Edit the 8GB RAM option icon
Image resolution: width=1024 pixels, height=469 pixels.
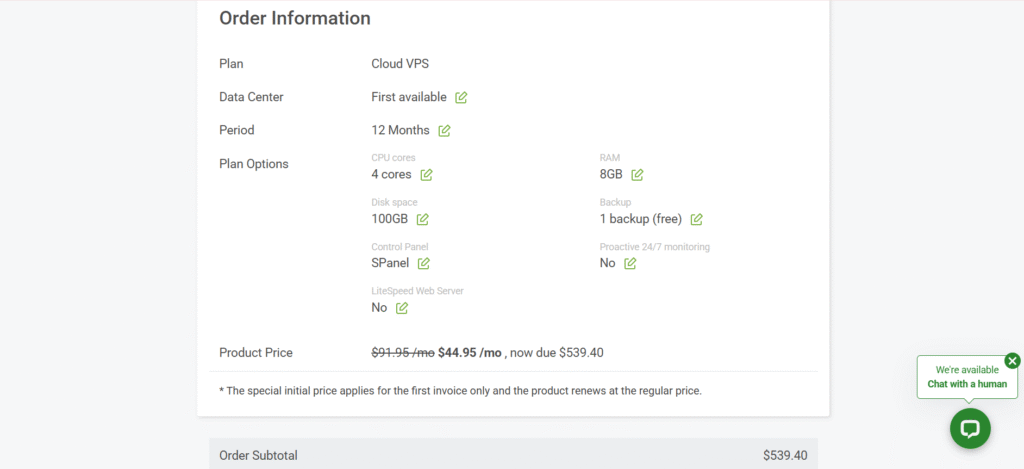pos(637,174)
